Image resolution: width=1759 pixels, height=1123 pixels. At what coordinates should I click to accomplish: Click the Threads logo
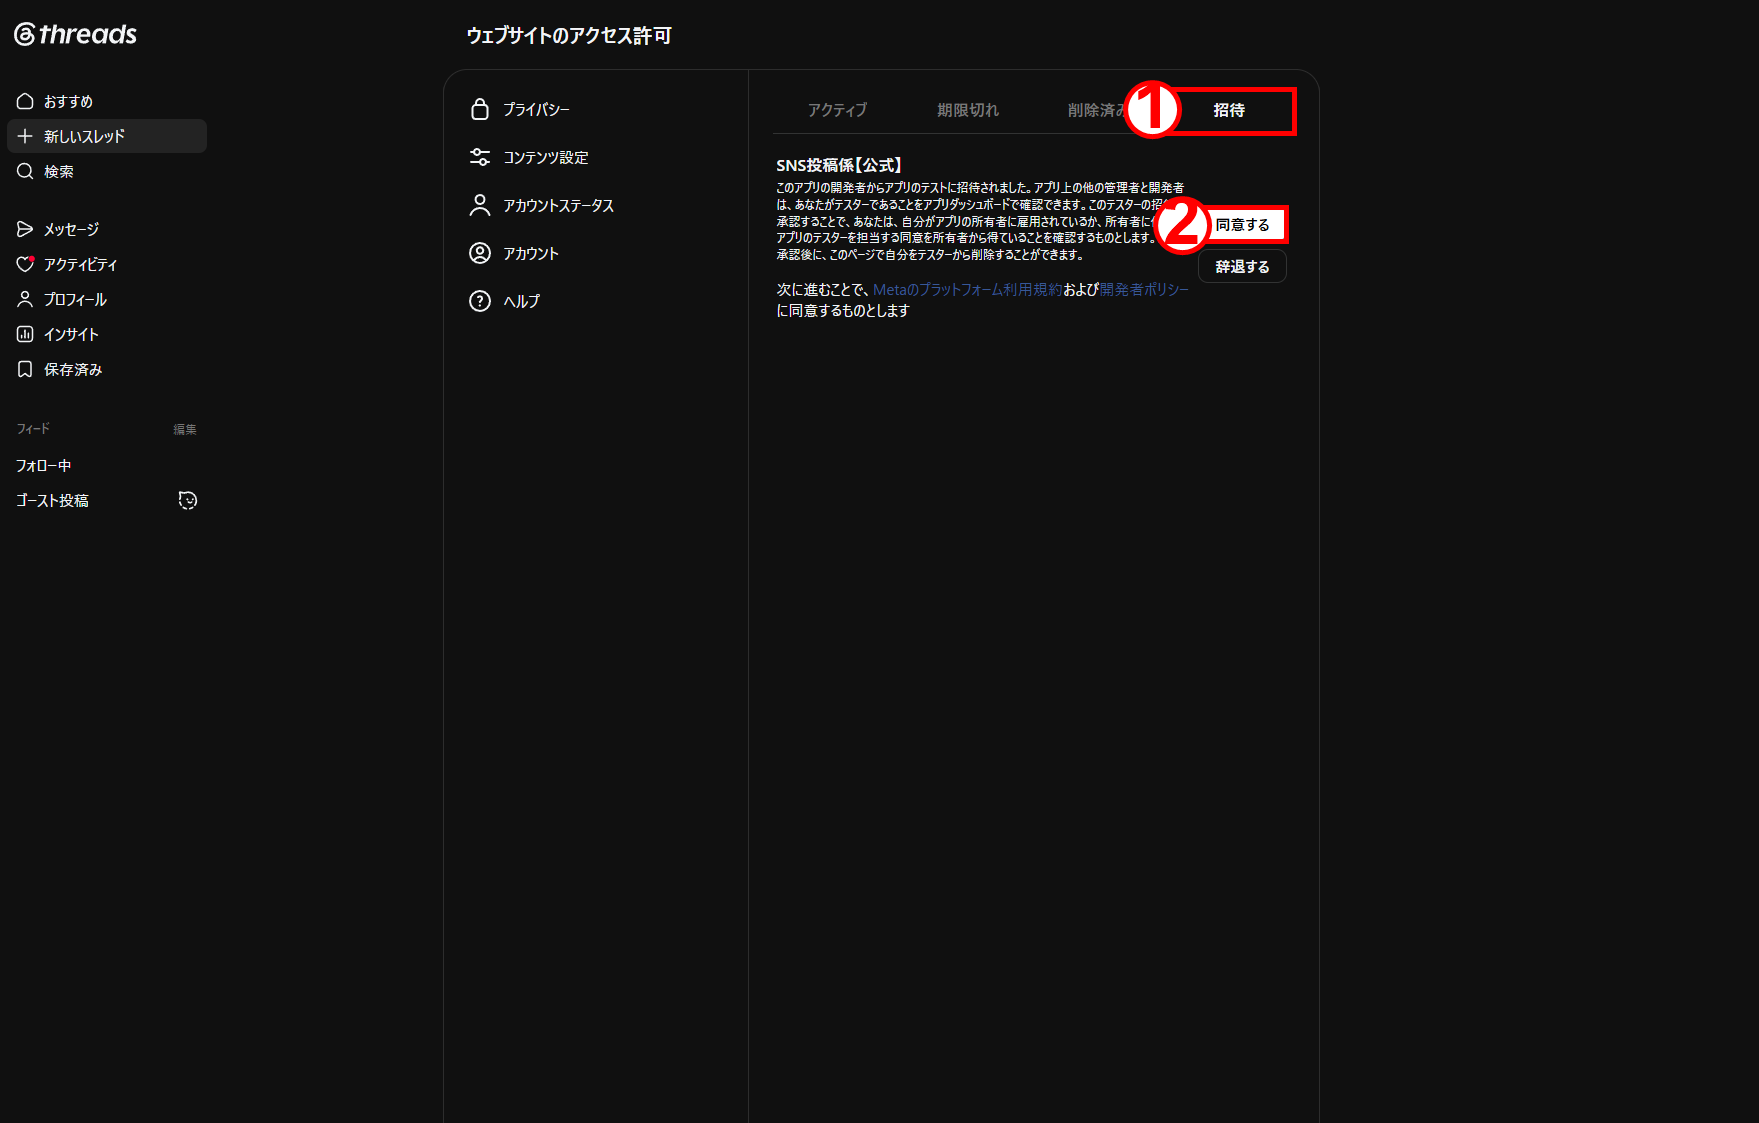75,34
